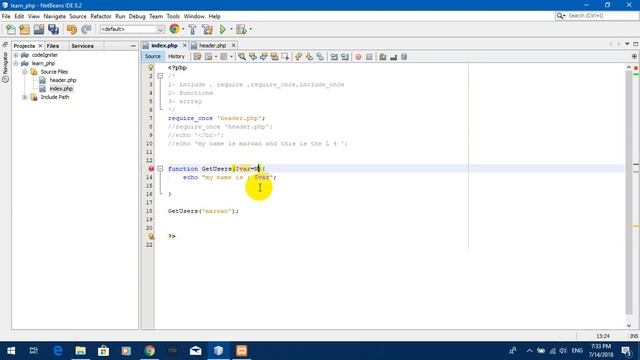Click the Clean and Build Project icon

pyautogui.click(x=207, y=29)
